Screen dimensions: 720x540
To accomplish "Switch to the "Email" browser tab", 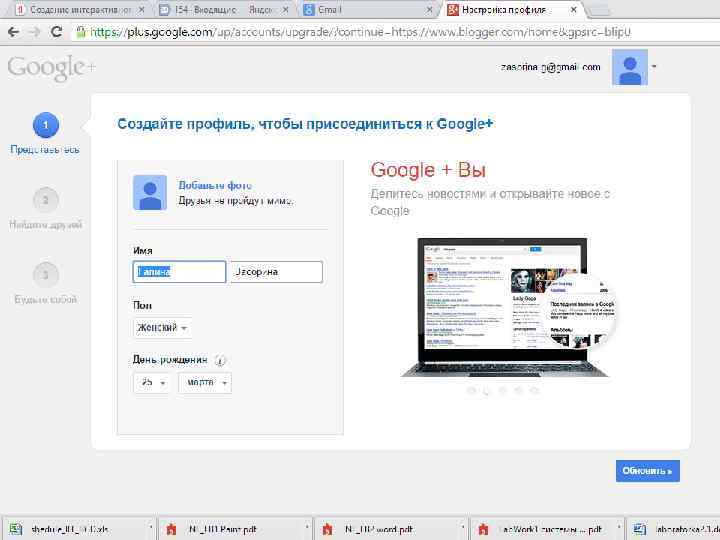I will 367,10.
